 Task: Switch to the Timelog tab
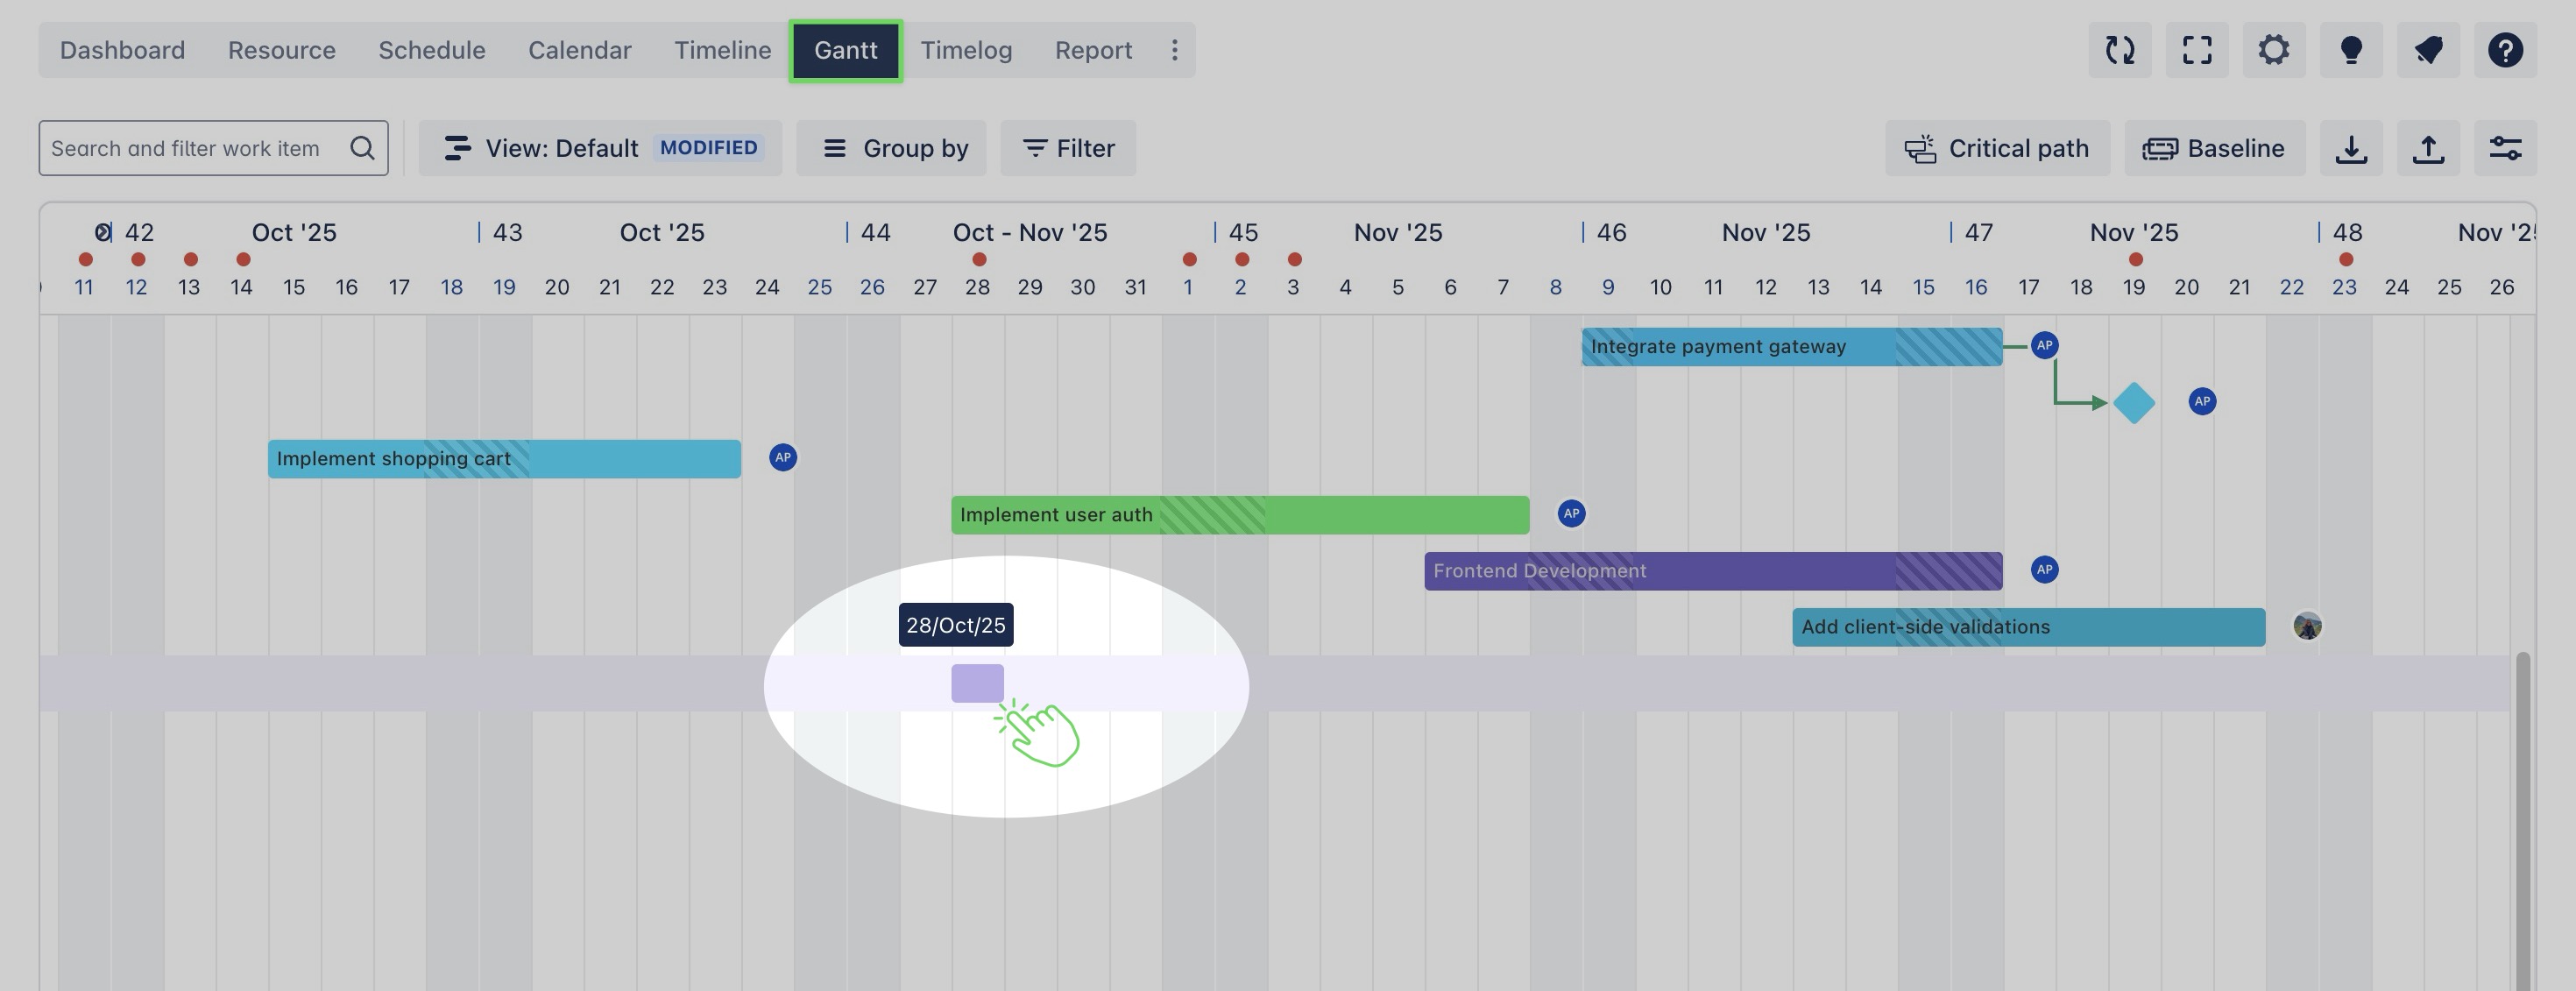(966, 50)
